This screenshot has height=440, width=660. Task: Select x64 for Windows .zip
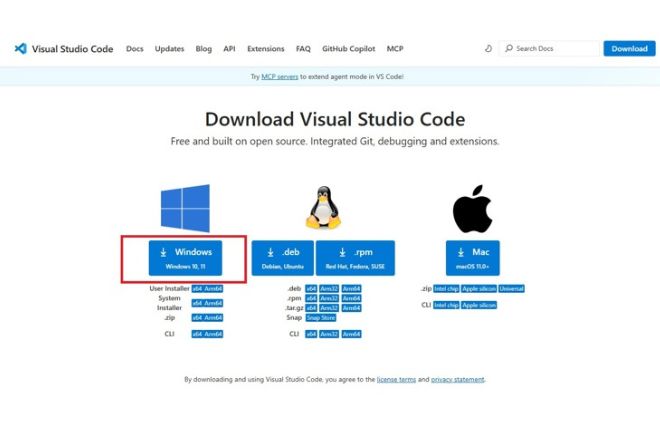197,317
